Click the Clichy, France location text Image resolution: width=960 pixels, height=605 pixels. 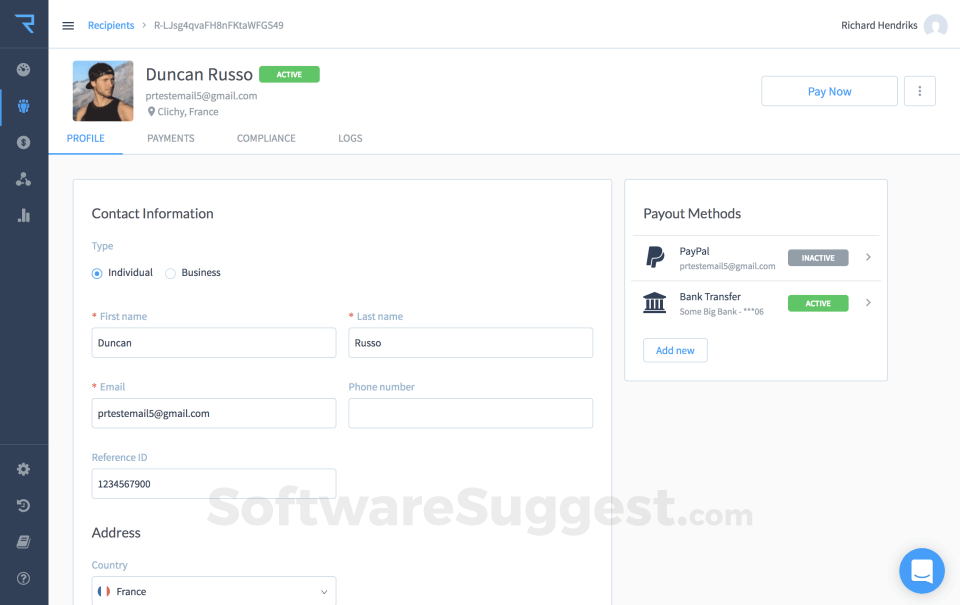coord(188,111)
